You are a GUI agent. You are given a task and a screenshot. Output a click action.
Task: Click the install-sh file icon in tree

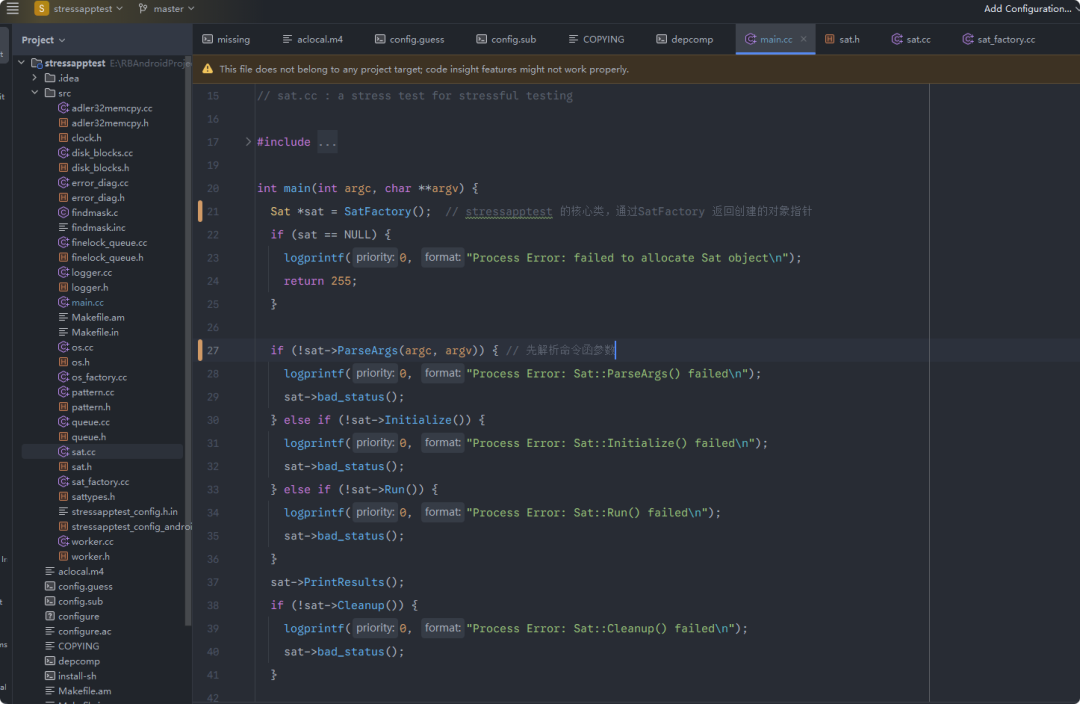[x=50, y=676]
